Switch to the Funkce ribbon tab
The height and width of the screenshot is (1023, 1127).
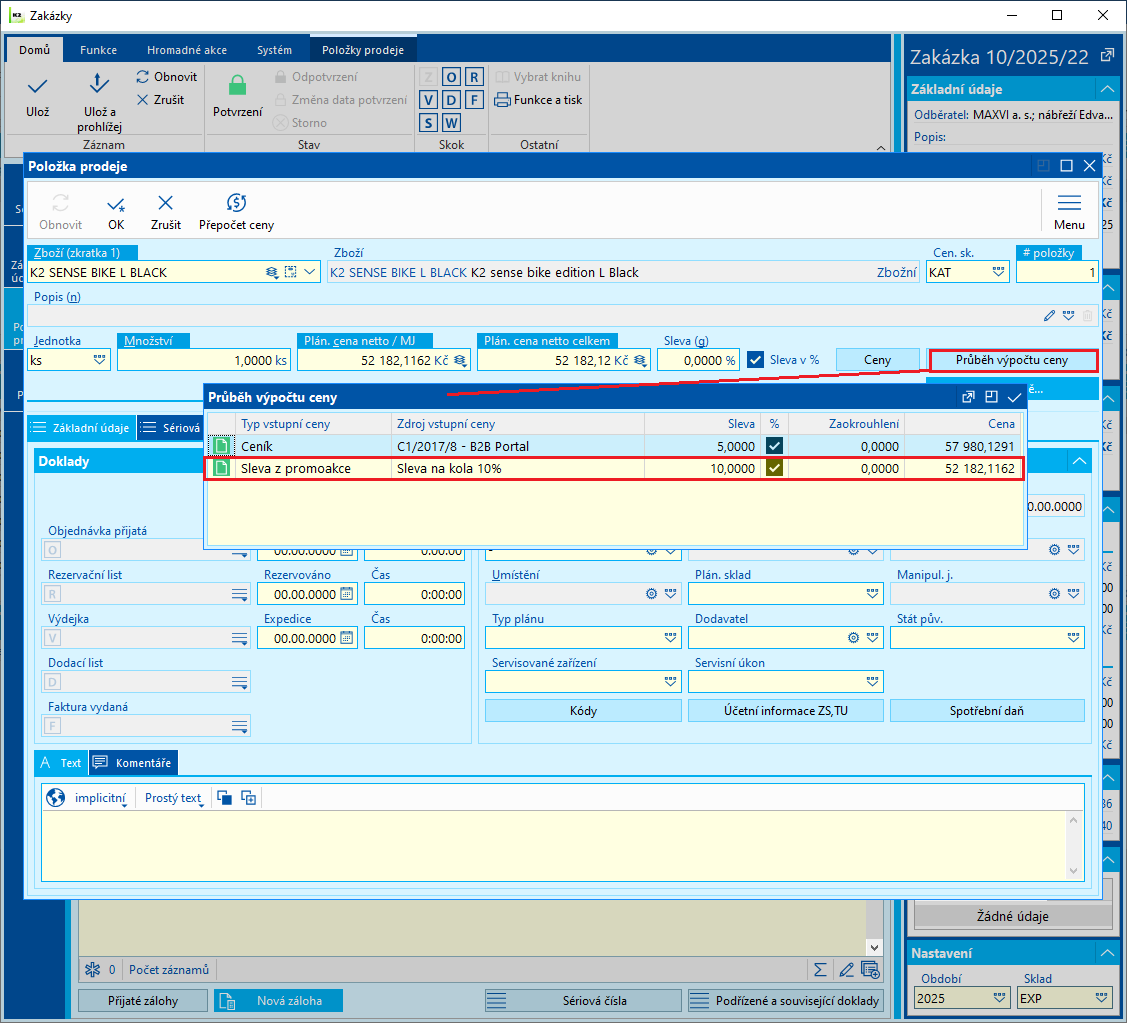point(98,50)
